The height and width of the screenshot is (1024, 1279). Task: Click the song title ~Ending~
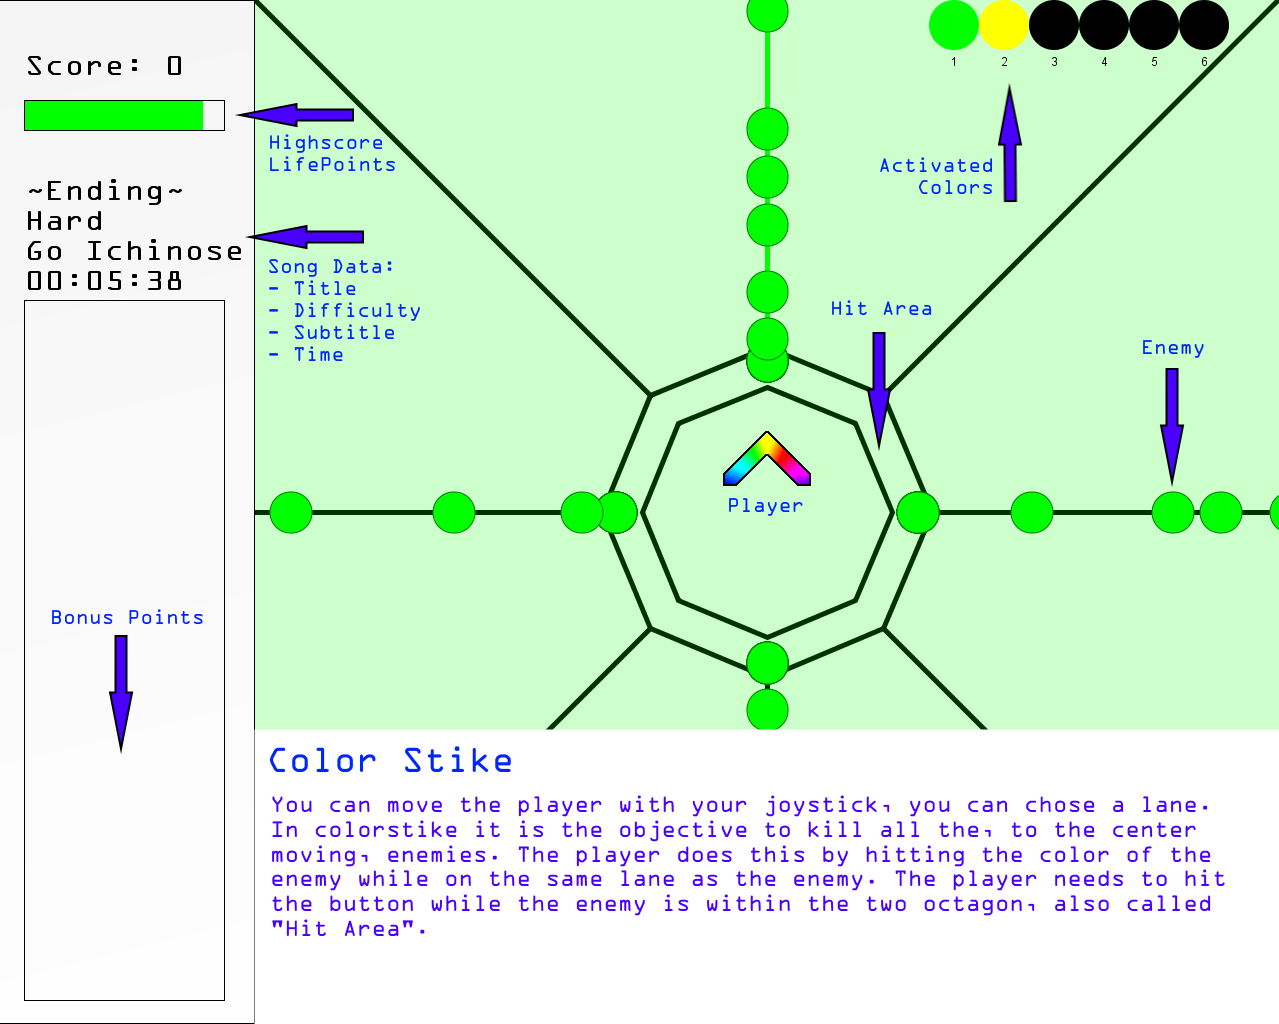point(105,191)
